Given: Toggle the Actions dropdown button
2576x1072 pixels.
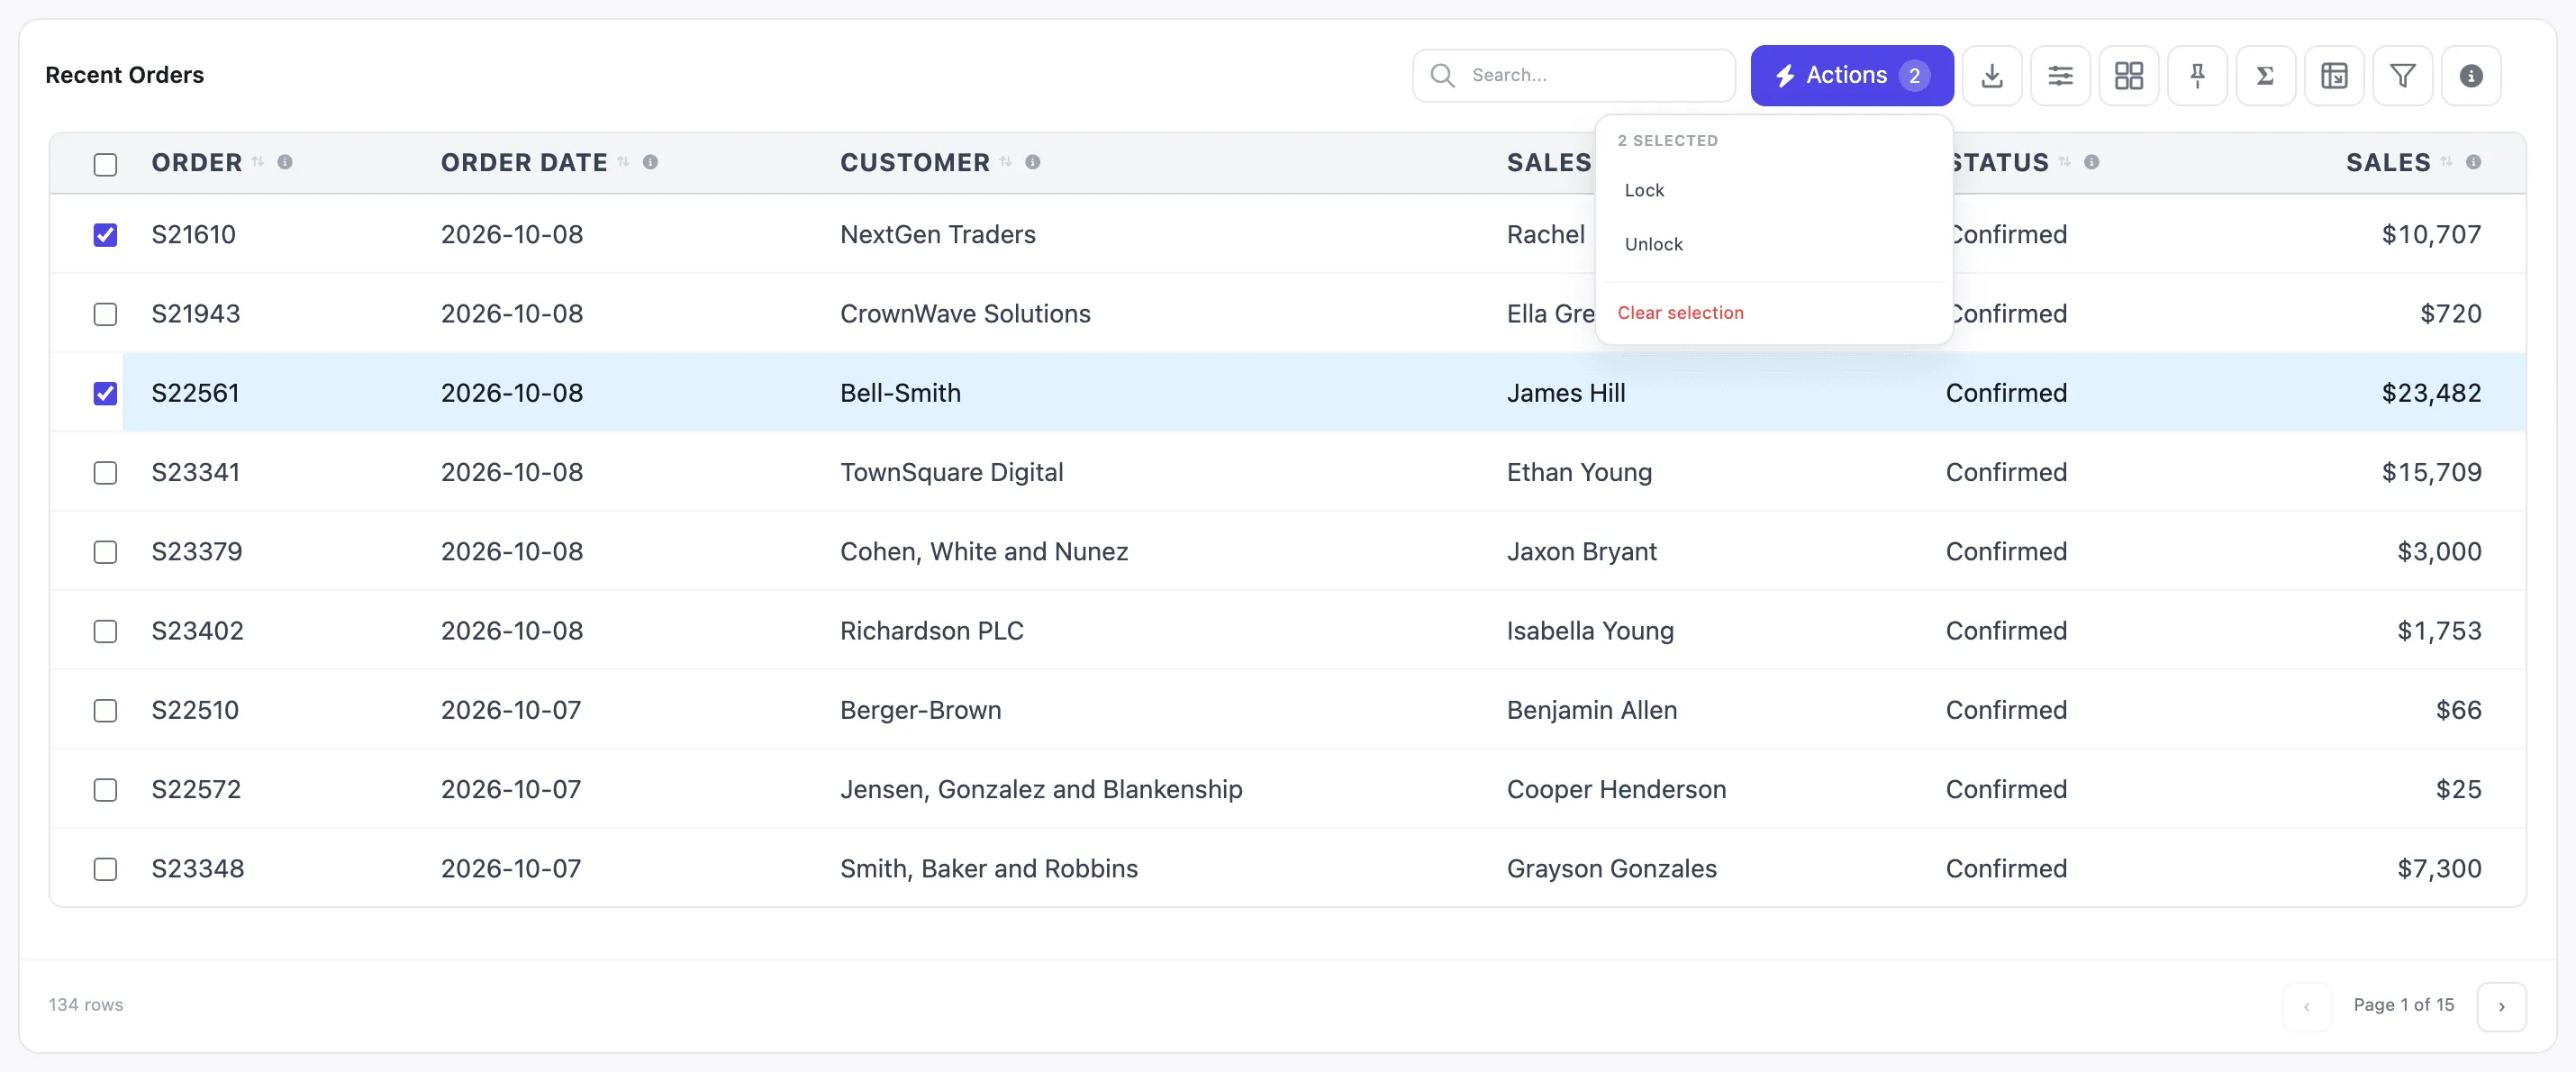Looking at the screenshot, I should [1852, 76].
